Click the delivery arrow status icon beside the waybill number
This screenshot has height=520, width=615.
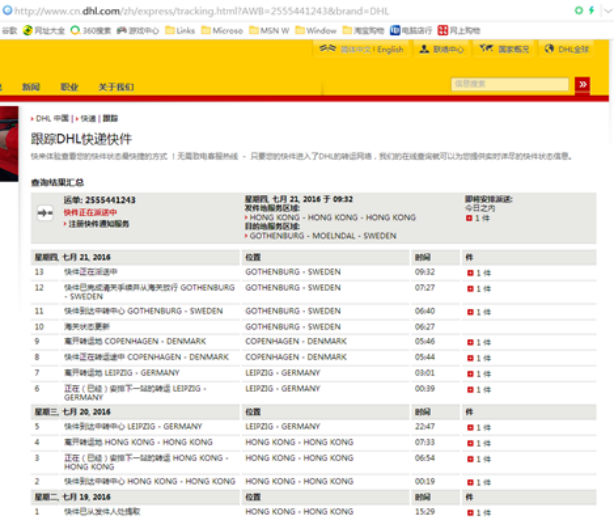pos(45,213)
